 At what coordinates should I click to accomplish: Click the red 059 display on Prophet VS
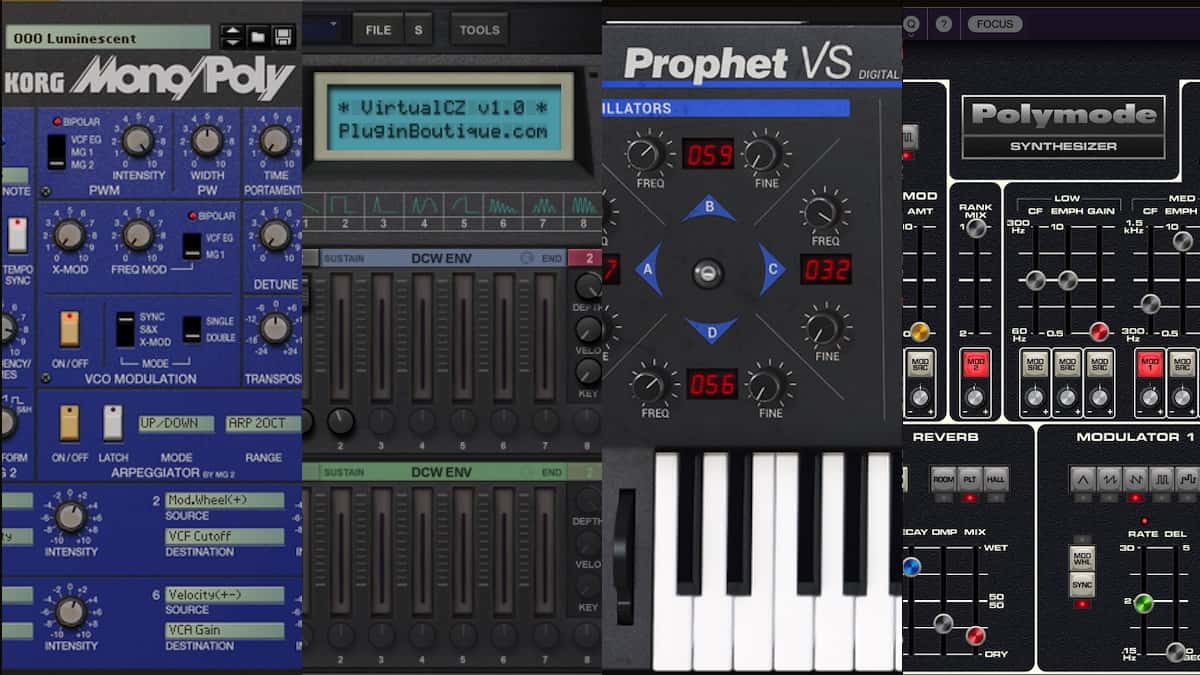point(708,154)
